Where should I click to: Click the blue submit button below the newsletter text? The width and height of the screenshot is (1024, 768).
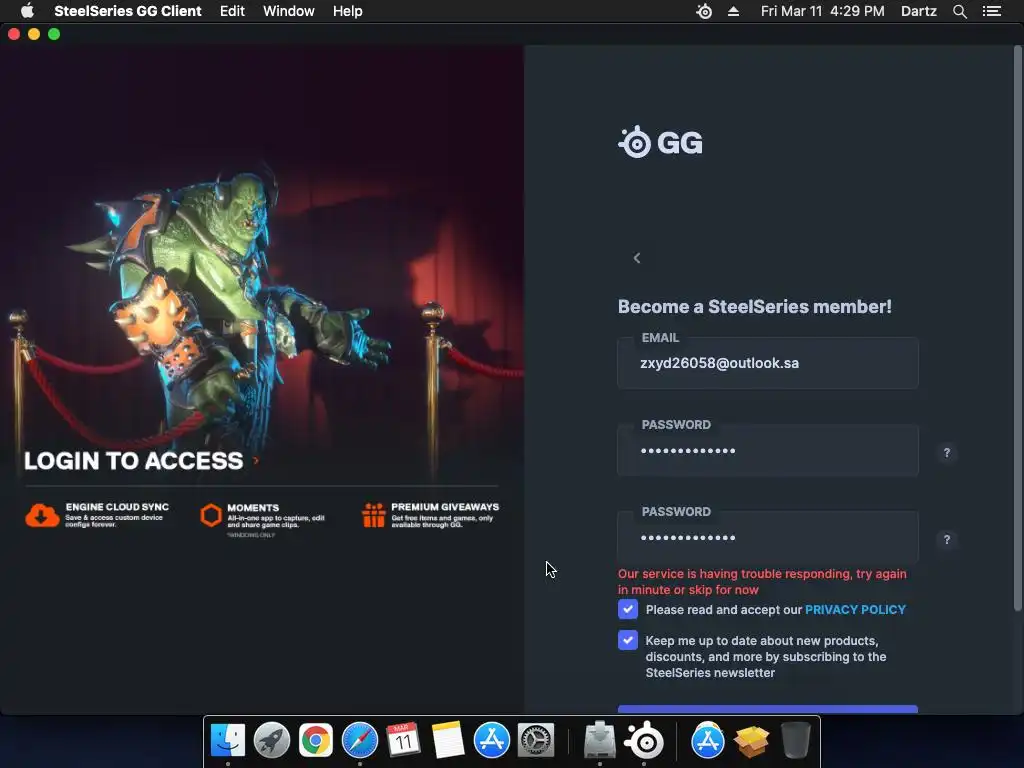[767, 709]
